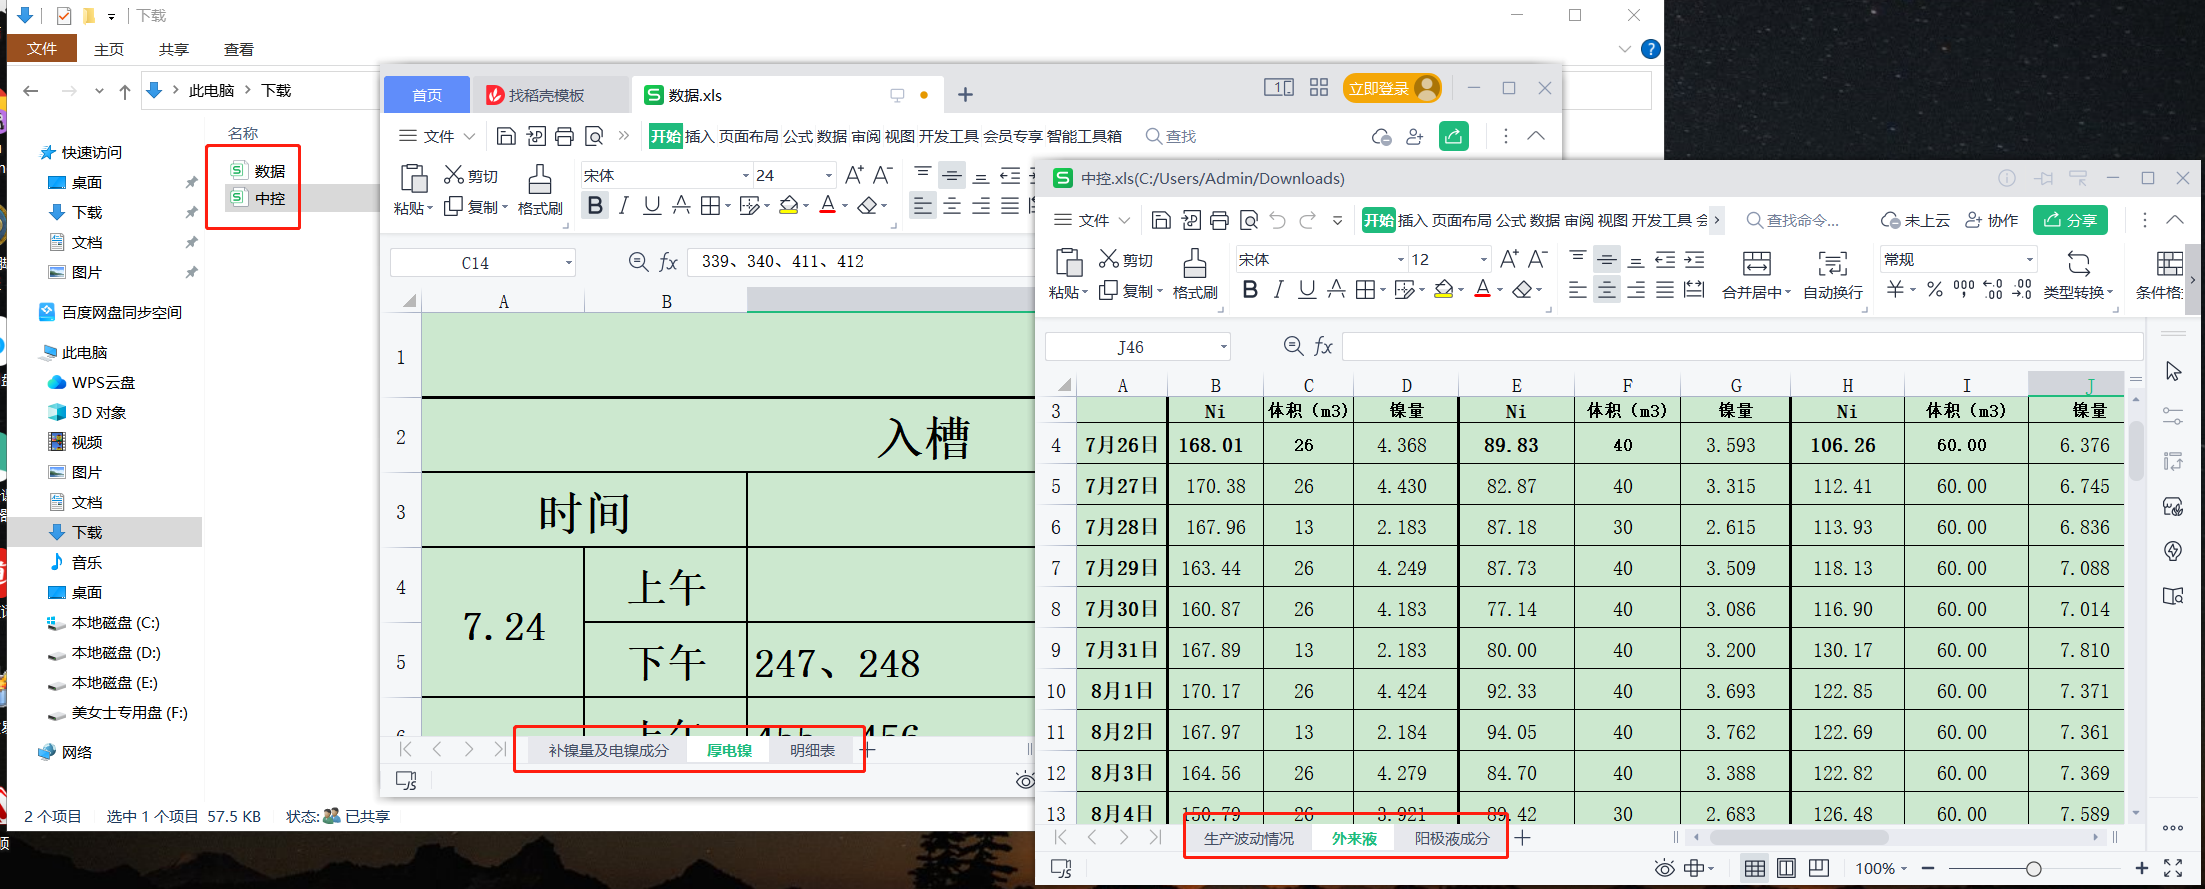Click the save icon in 中控 toolbar
Viewport: 2205px width, 889px height.
click(x=1161, y=220)
